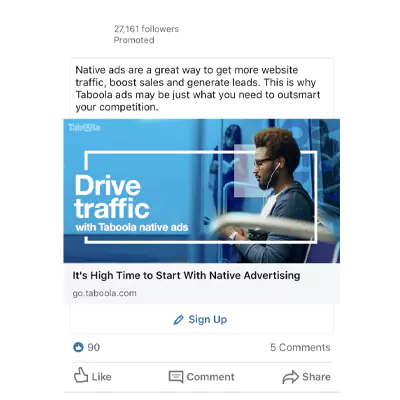Click the Promoted label
The width and height of the screenshot is (400, 400).
pos(134,40)
